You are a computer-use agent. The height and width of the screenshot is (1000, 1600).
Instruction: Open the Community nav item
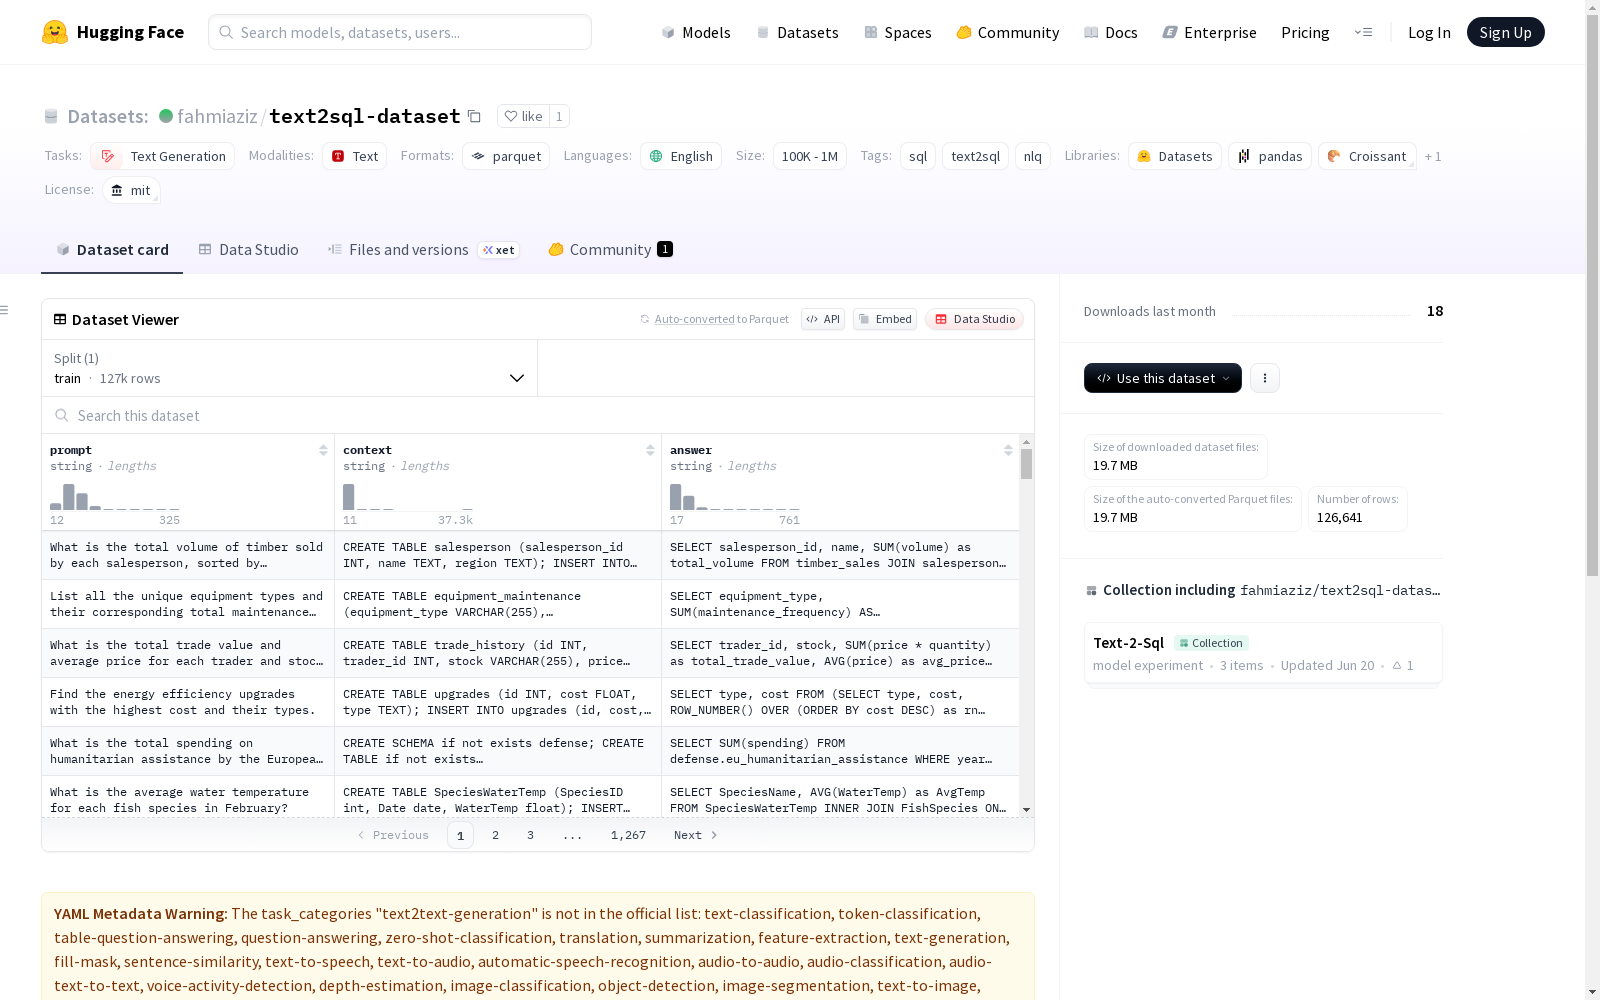click(x=1008, y=32)
